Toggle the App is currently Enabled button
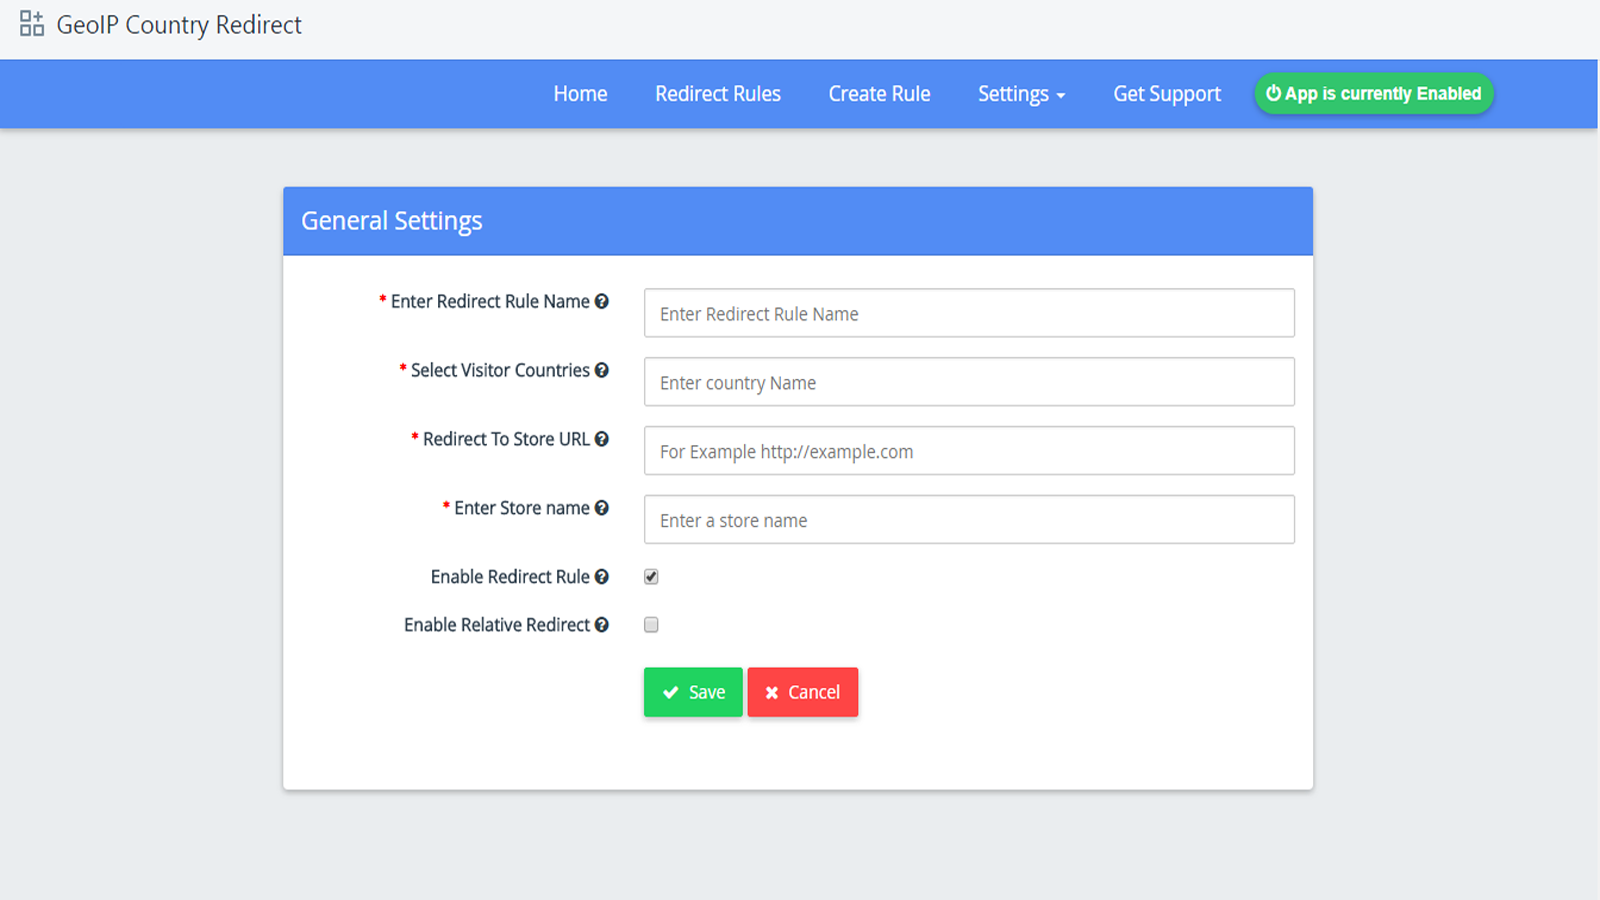The width and height of the screenshot is (1600, 900). (1373, 94)
